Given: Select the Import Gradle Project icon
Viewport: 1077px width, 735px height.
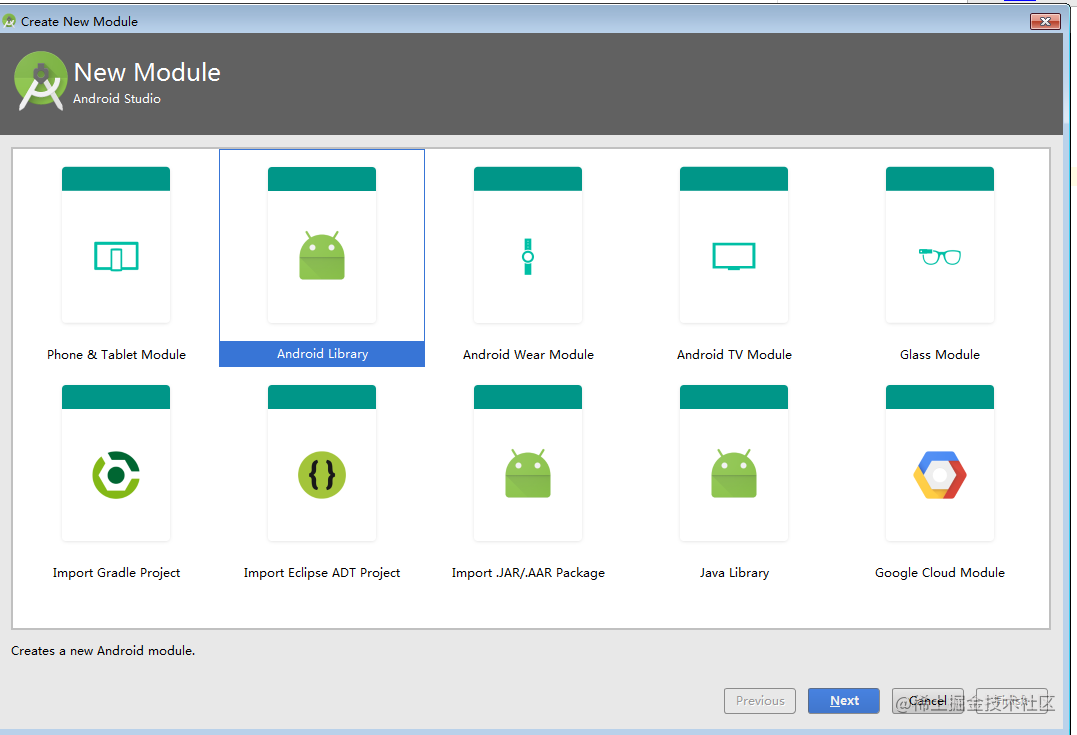Looking at the screenshot, I should 116,475.
